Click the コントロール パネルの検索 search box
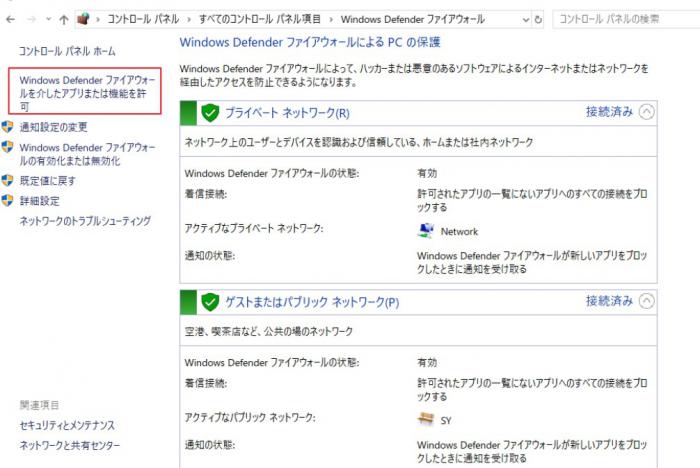The image size is (700, 468). click(x=626, y=19)
